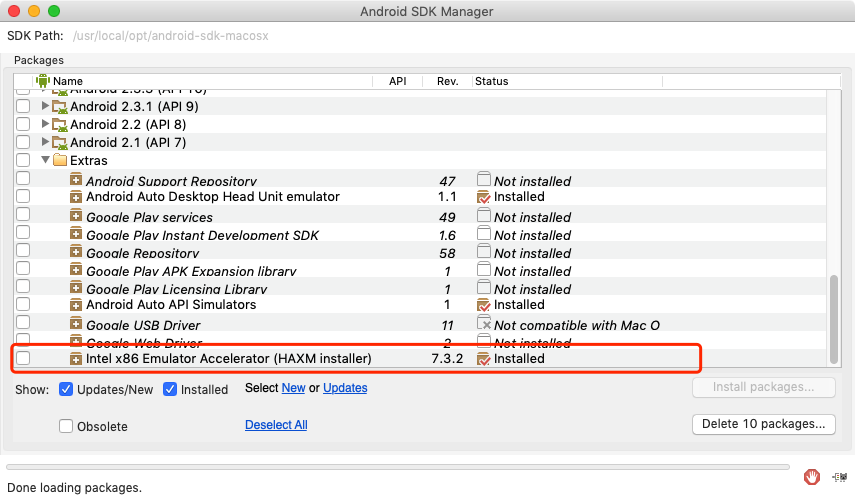Click the red stop hand icon
This screenshot has width=855, height=500.
tap(813, 476)
